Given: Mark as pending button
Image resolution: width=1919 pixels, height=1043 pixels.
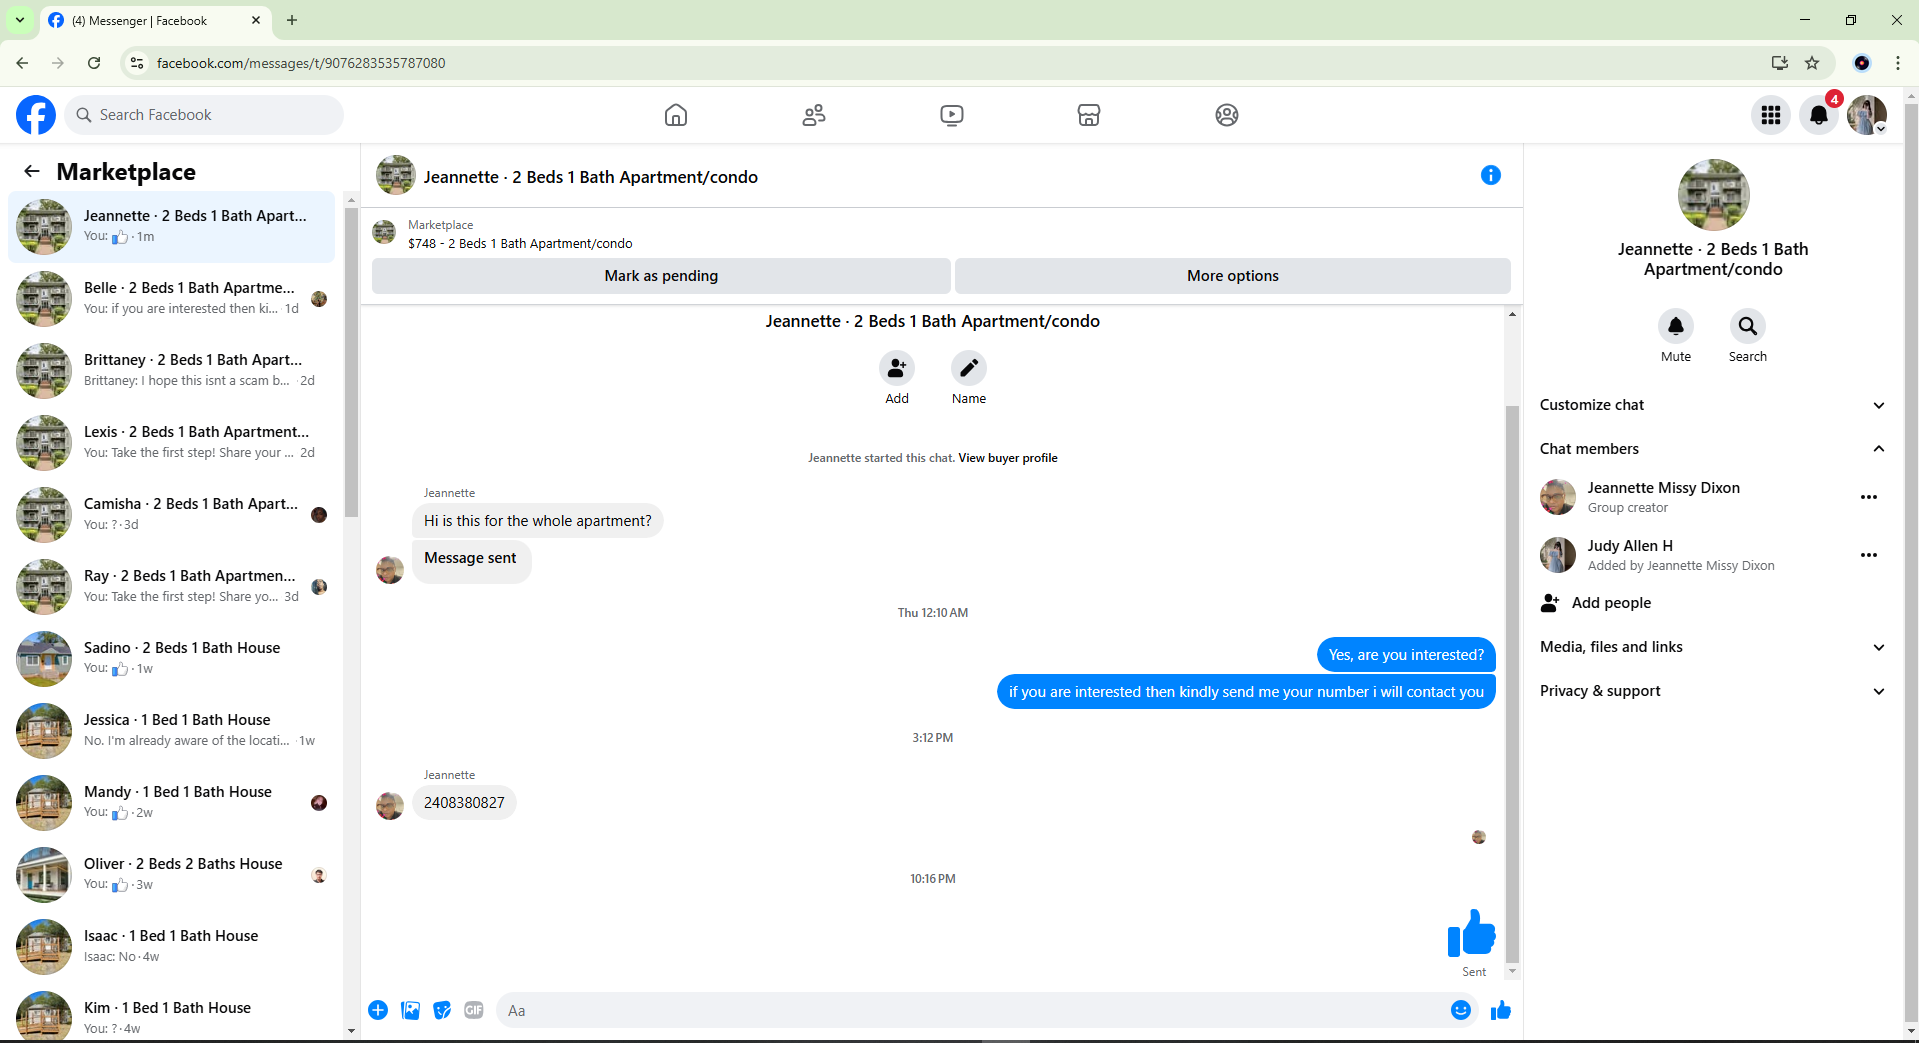Looking at the screenshot, I should click(661, 276).
